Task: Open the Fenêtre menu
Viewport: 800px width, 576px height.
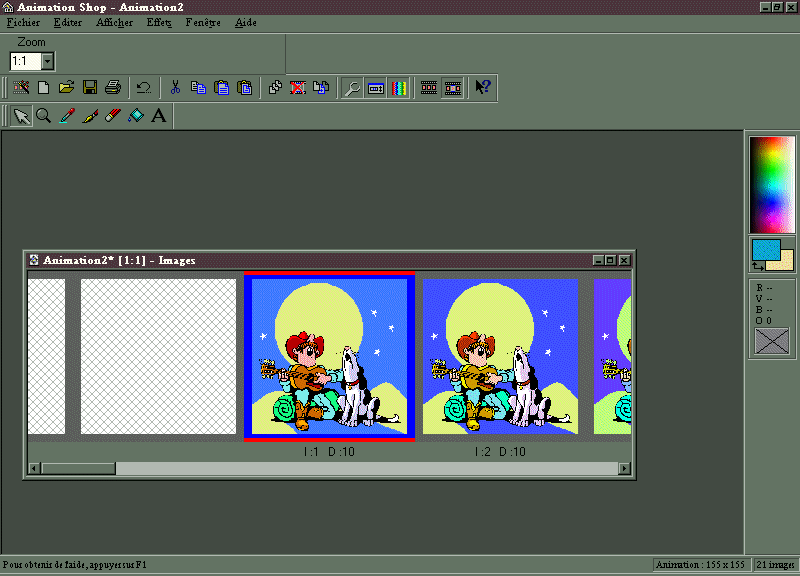Action: (x=203, y=22)
